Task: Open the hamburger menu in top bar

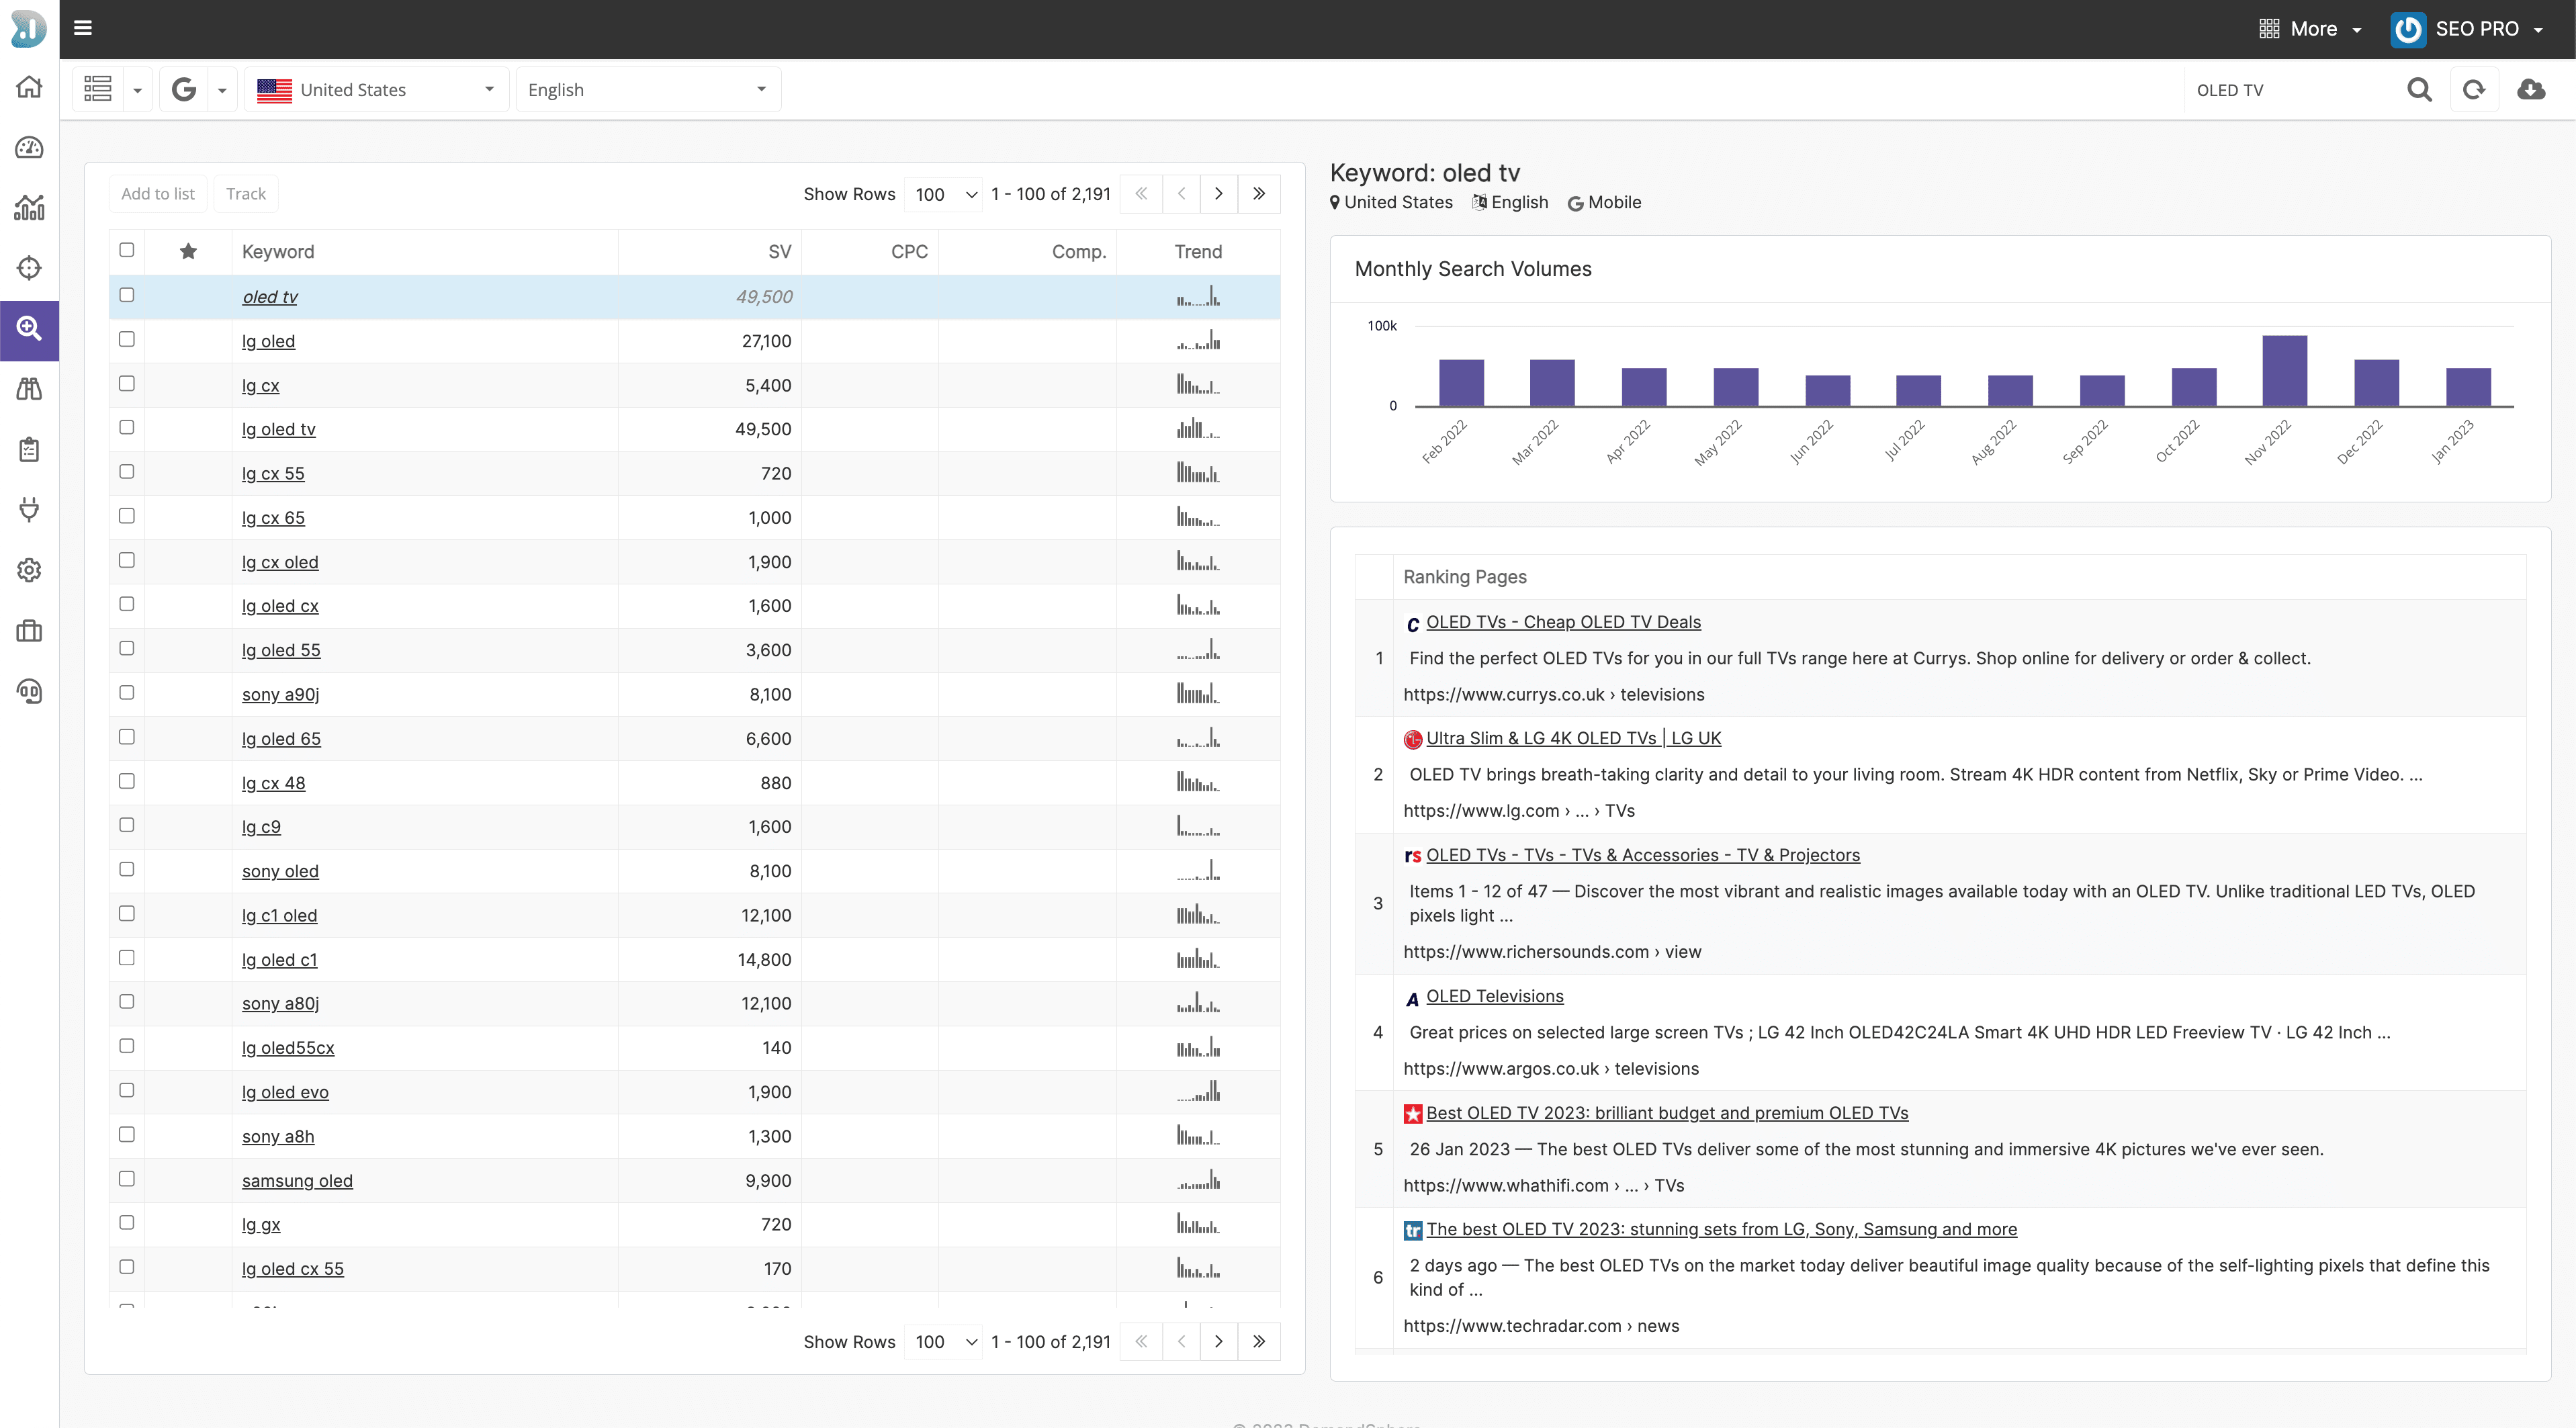Action: coord(83,28)
